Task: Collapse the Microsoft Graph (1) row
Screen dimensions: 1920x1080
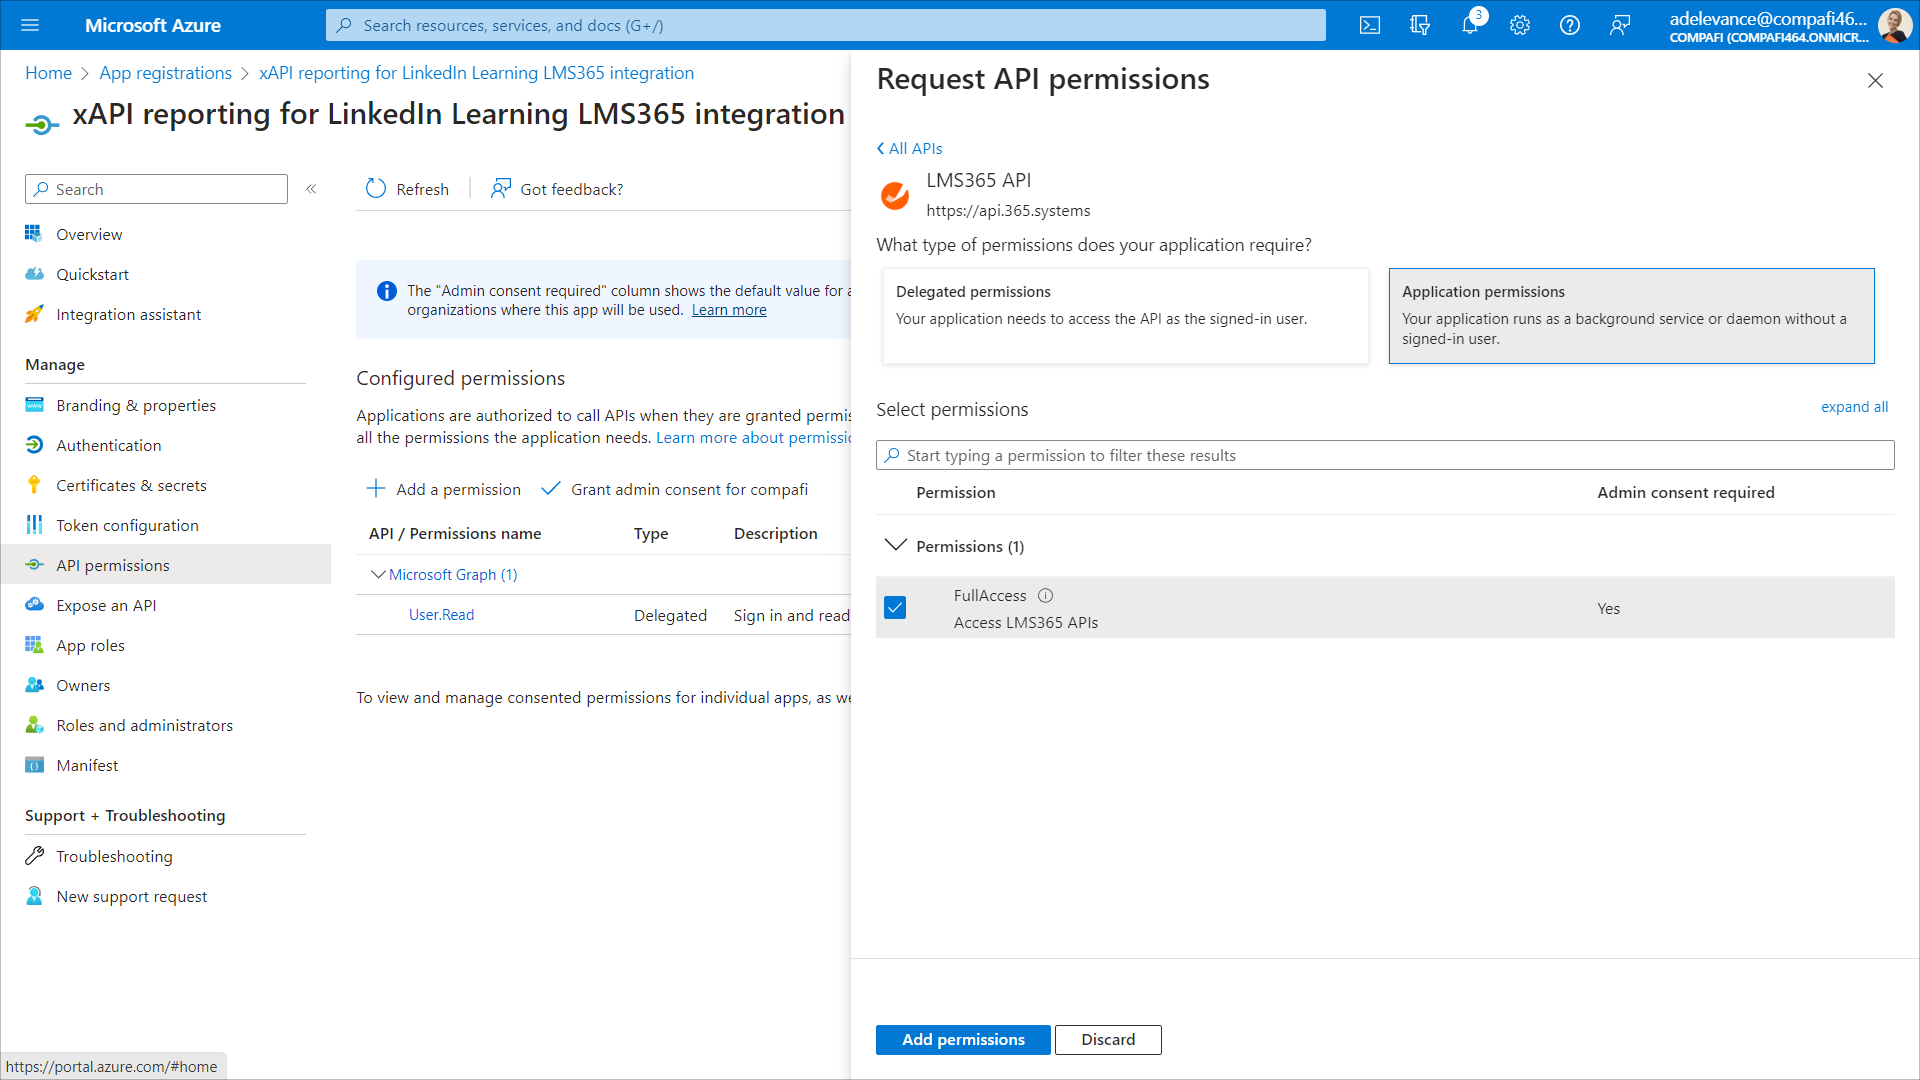Action: pyautogui.click(x=378, y=574)
